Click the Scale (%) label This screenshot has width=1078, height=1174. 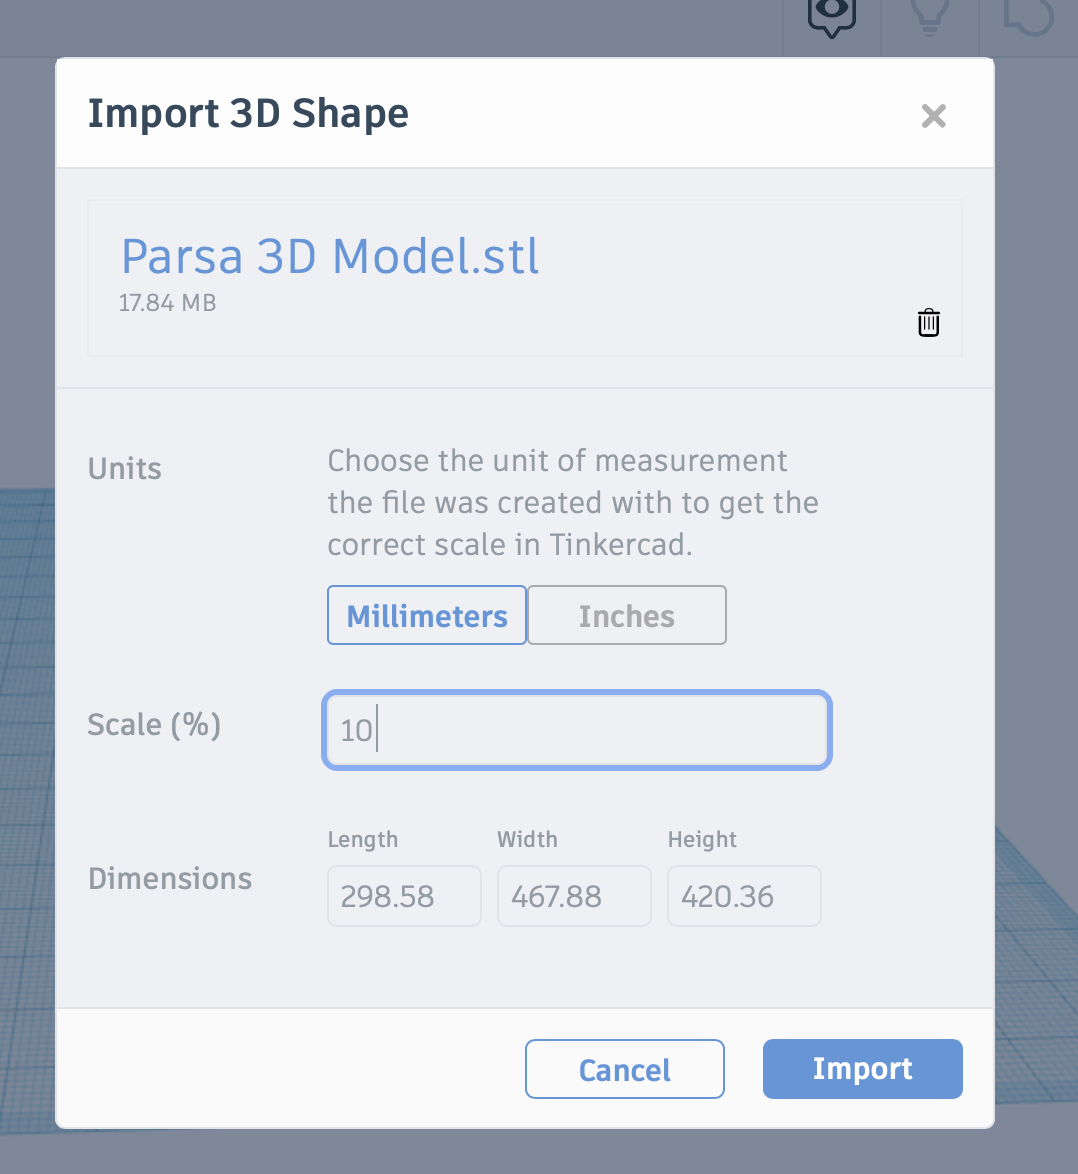pos(154,724)
